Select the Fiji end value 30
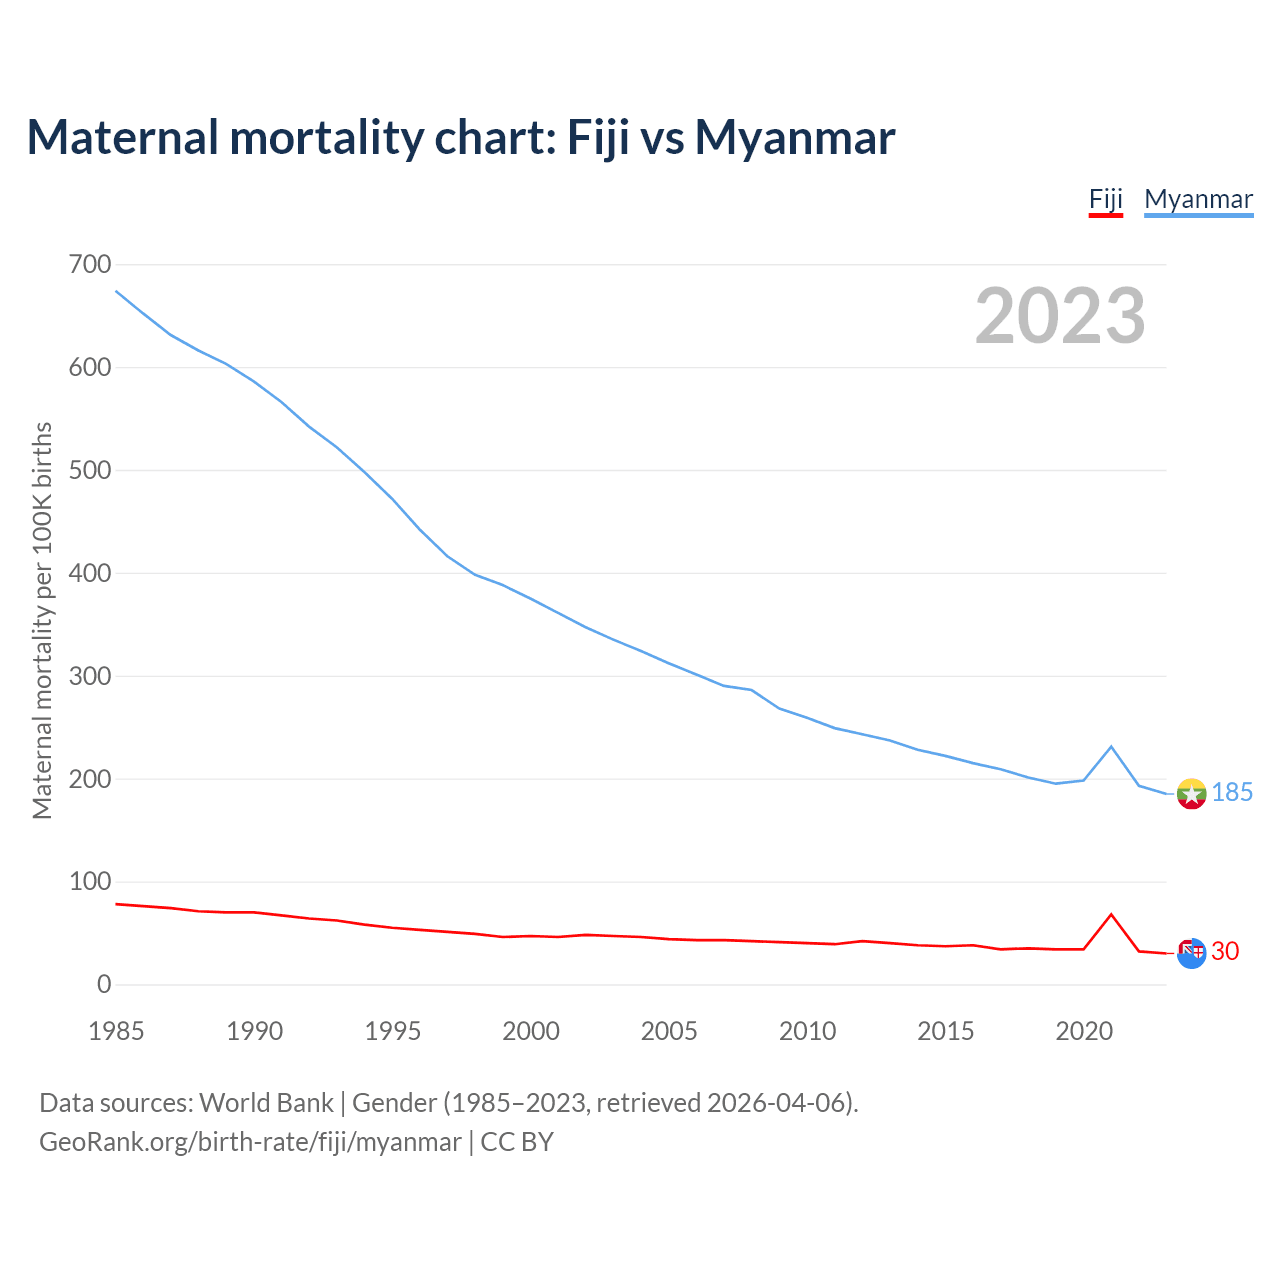This screenshot has height=1280, width=1280. 1225,952
